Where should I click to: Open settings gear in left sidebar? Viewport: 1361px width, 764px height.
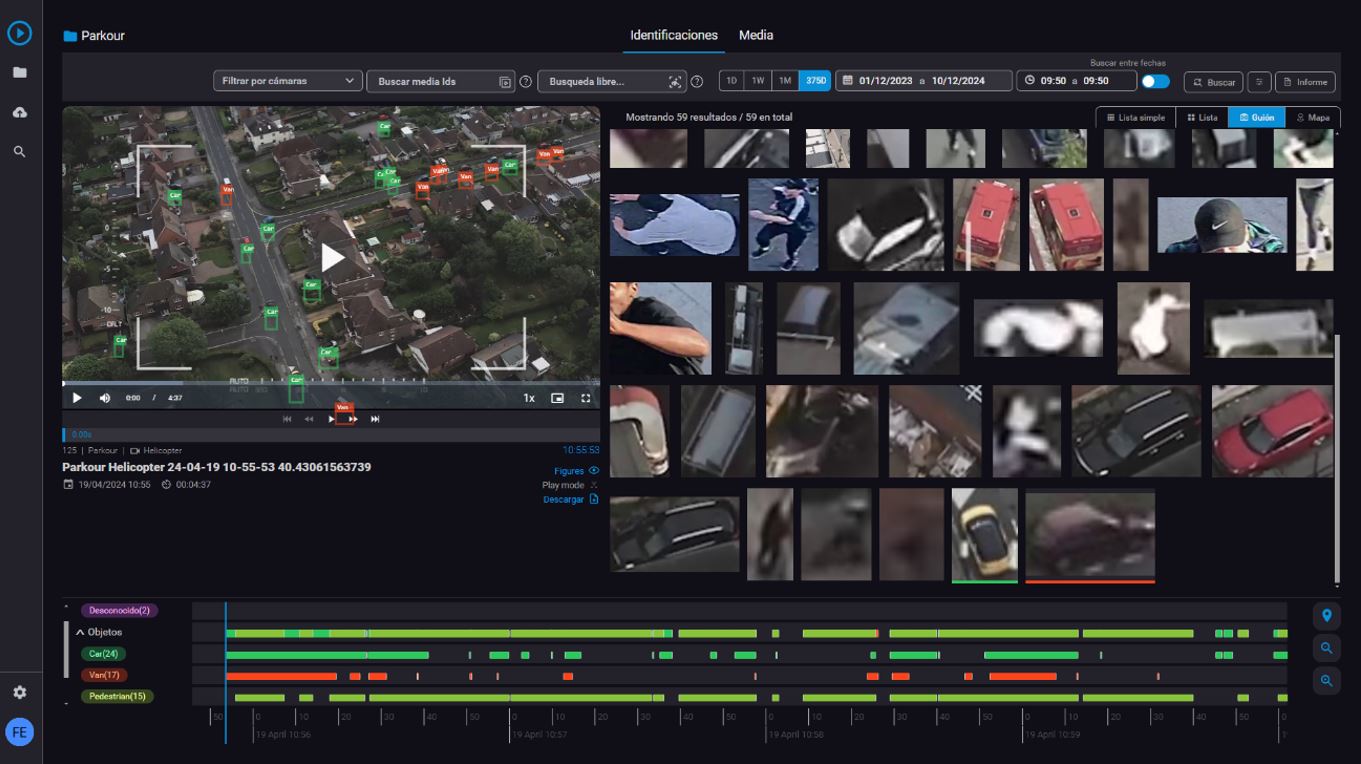tap(19, 692)
